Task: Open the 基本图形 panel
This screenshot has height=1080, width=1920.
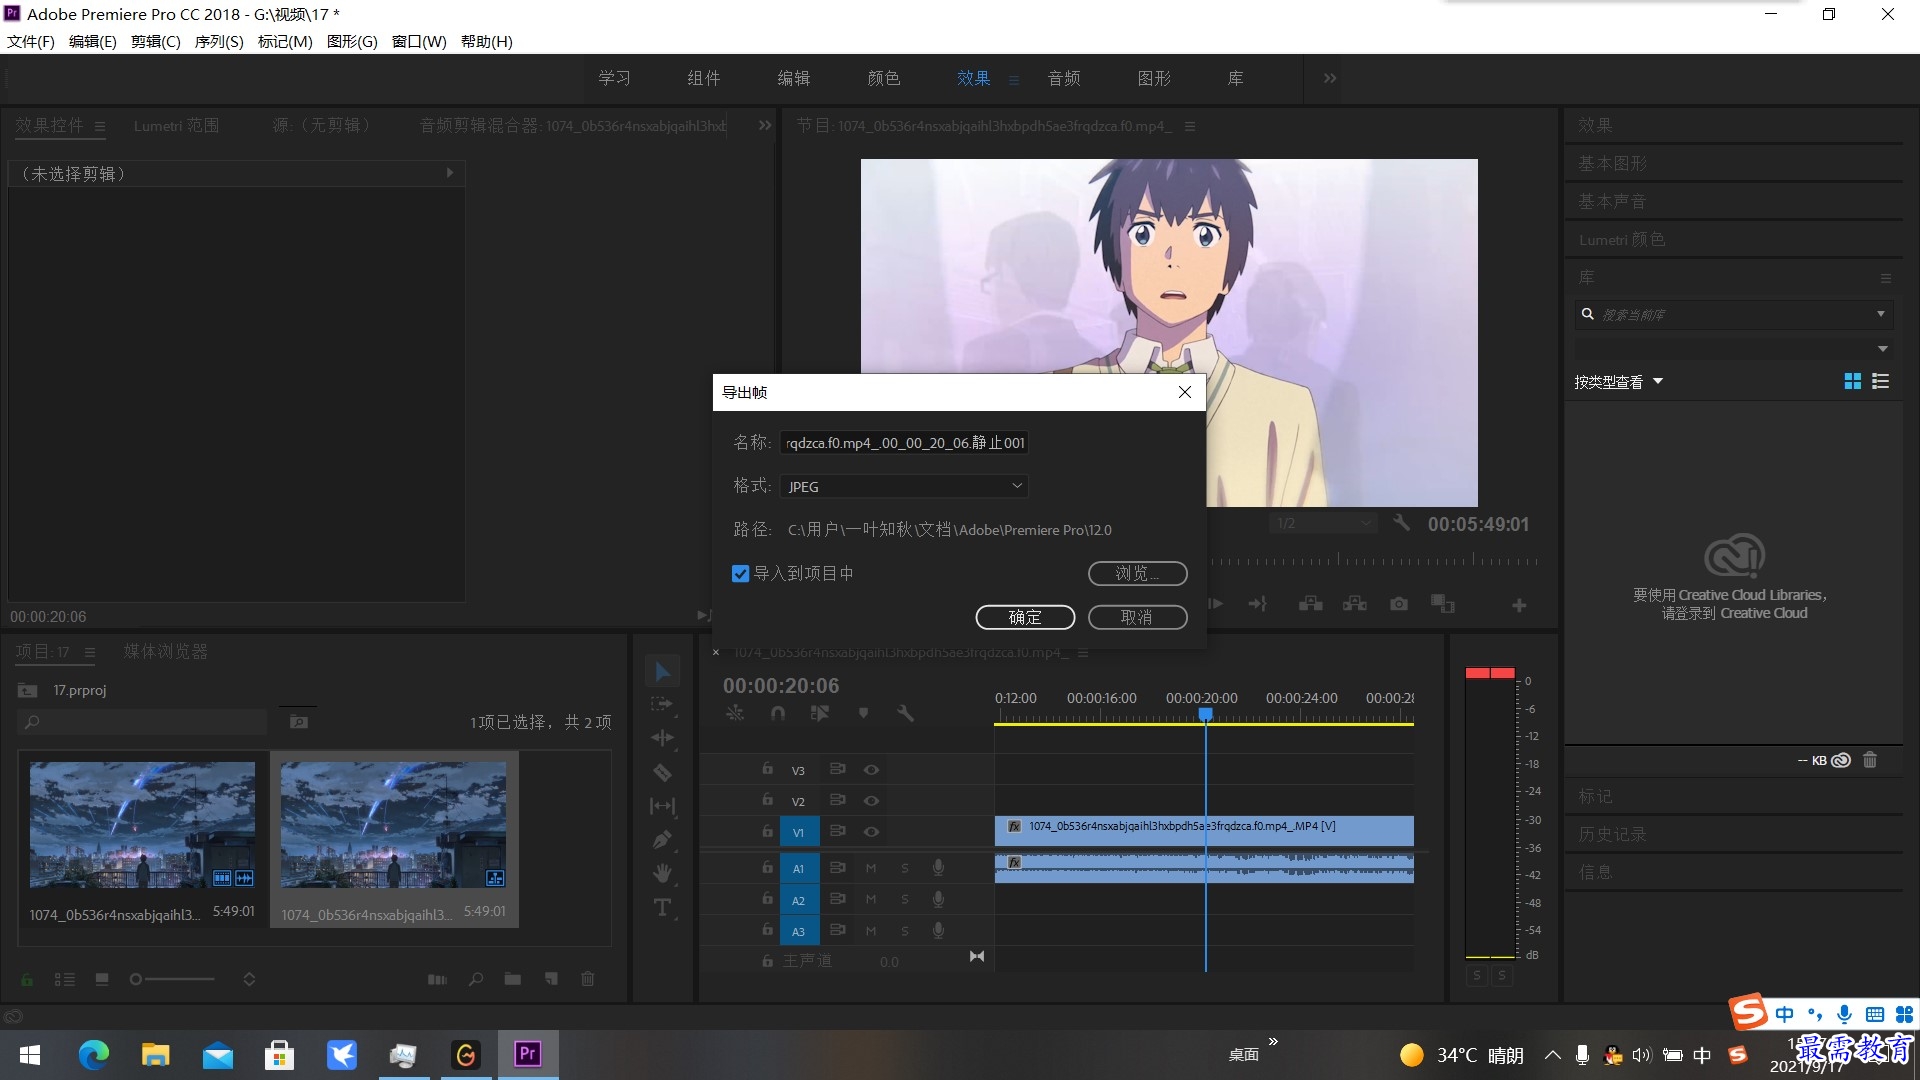Action: pyautogui.click(x=1612, y=163)
